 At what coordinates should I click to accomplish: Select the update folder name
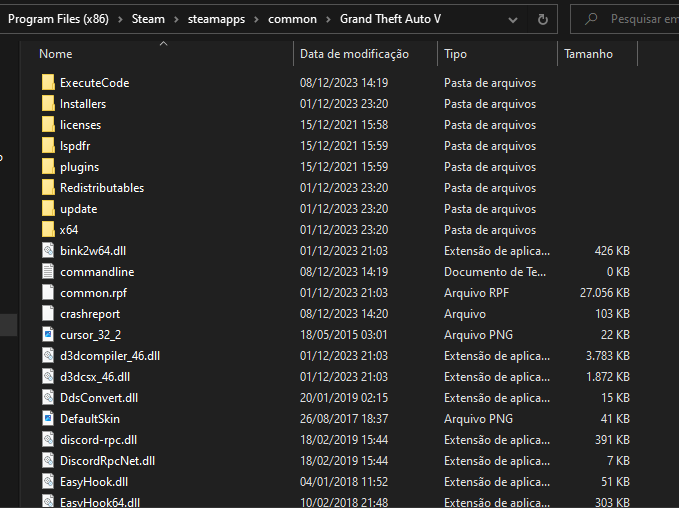78,209
